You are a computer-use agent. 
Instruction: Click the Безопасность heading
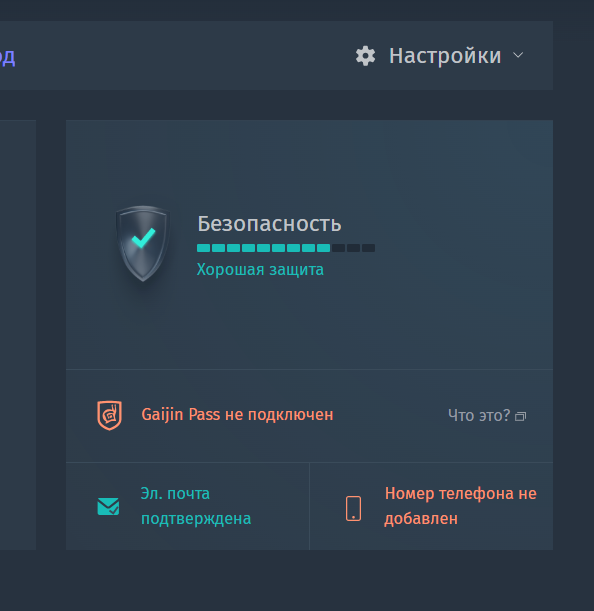click(269, 224)
